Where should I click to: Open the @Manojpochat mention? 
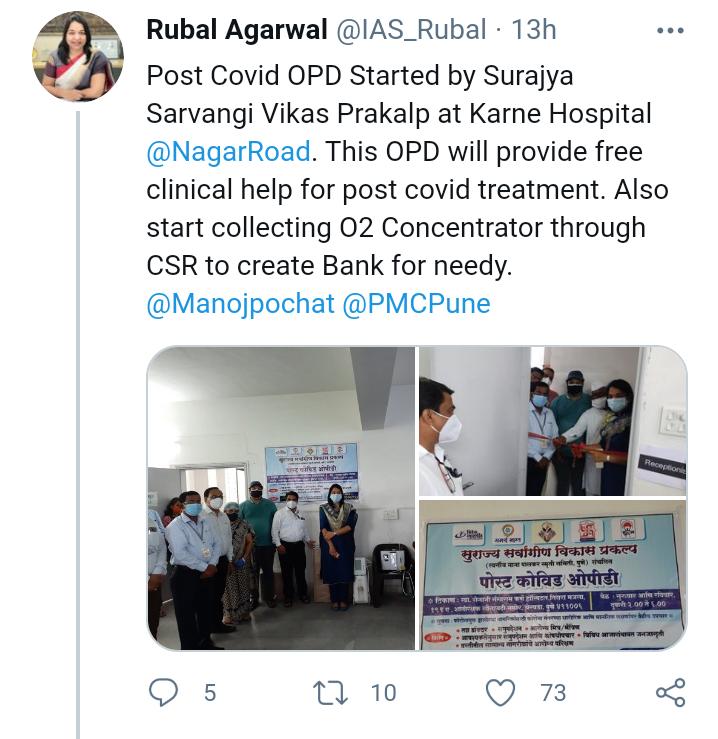tap(240, 304)
